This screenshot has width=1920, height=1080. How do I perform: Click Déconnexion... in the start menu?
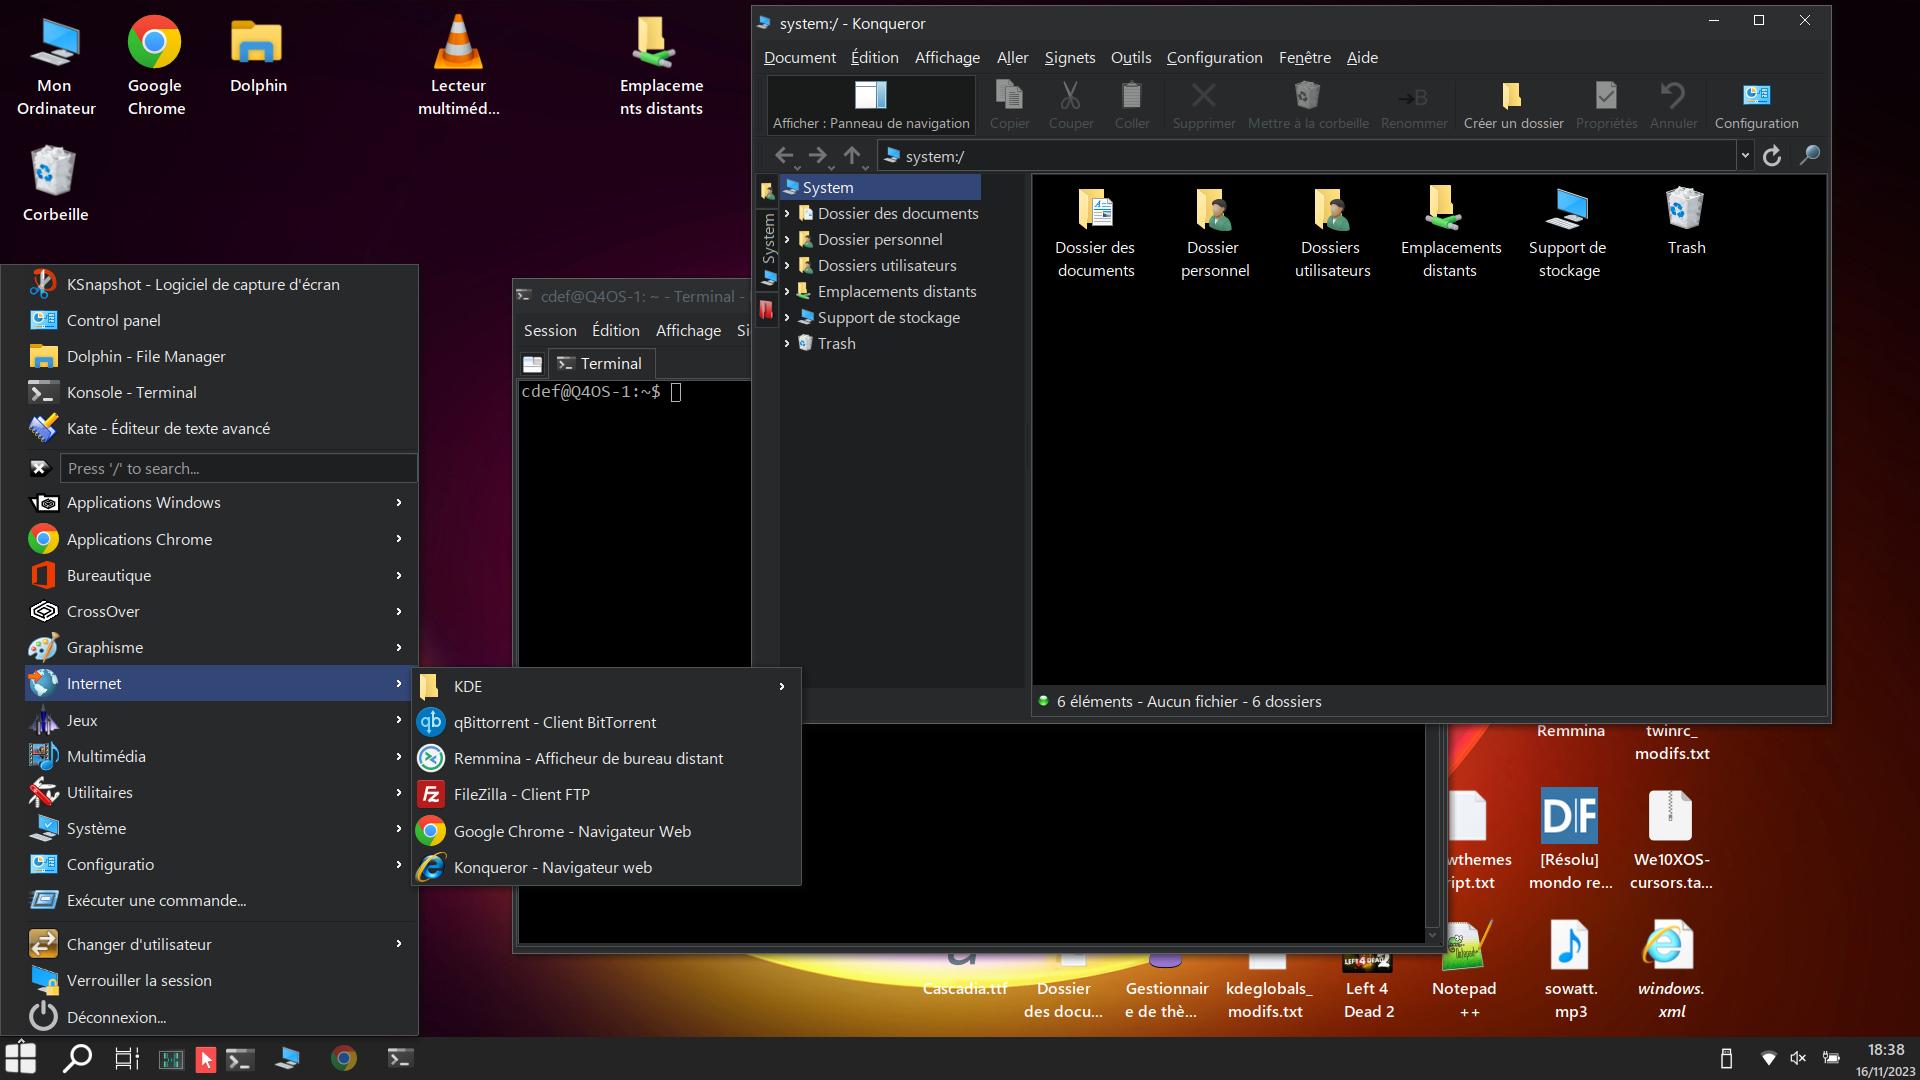tap(116, 1017)
